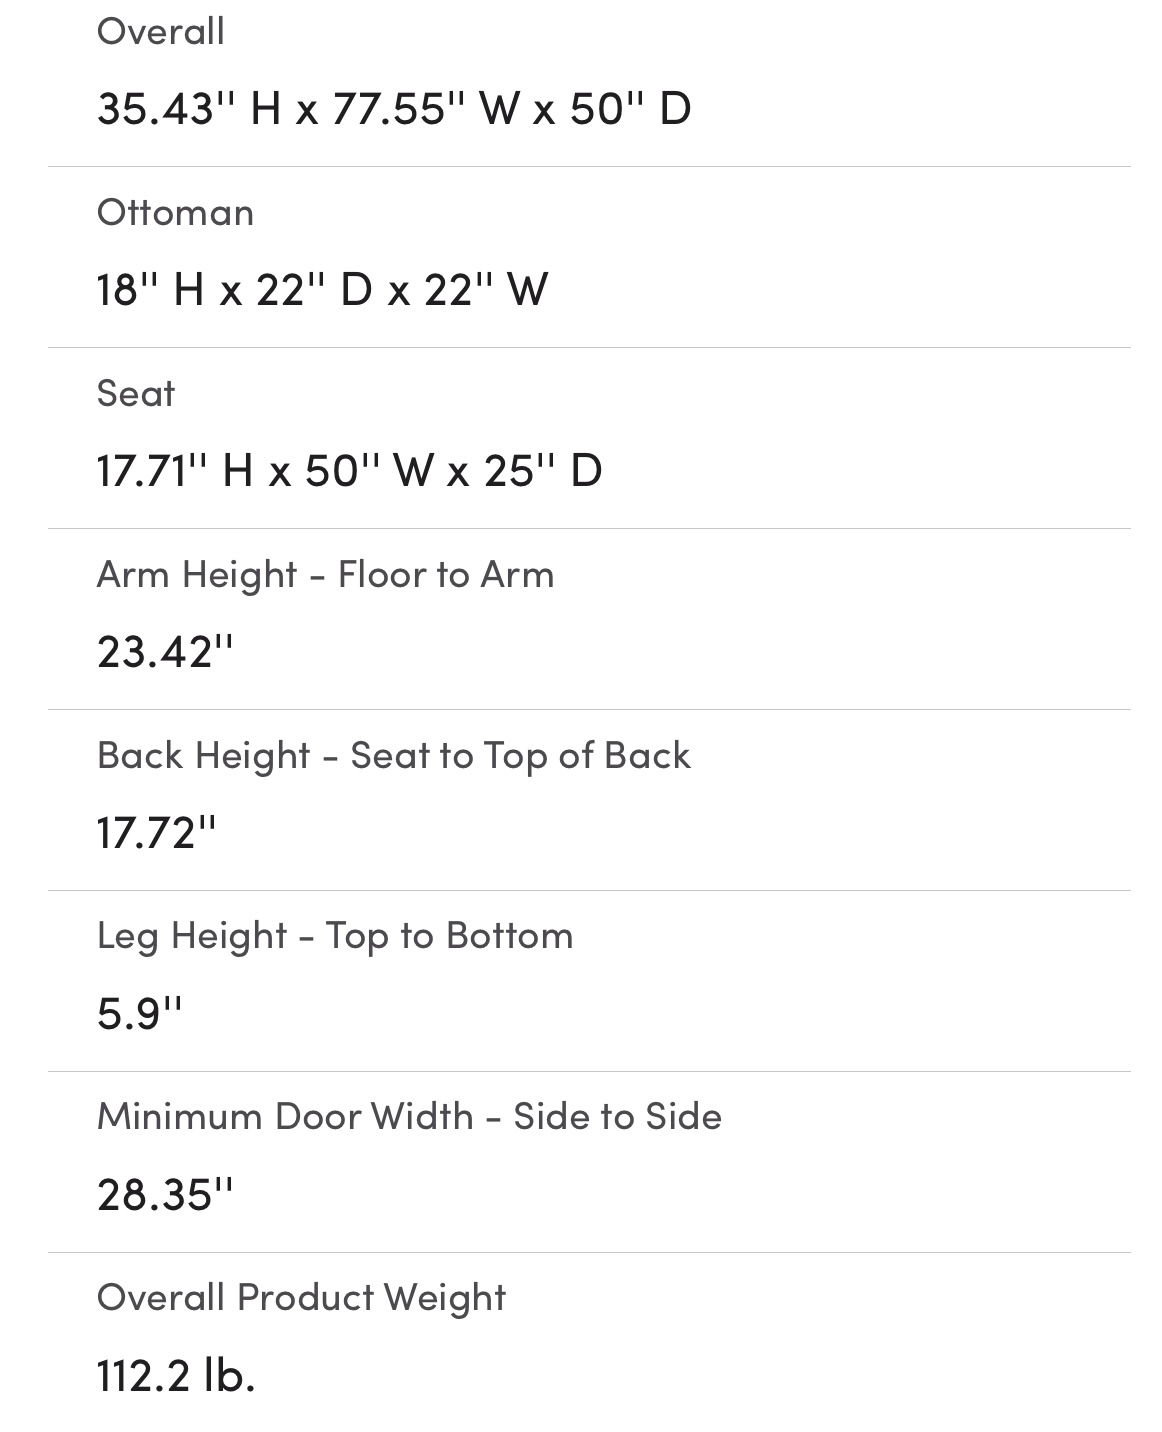
Task: Select the 28.35'' door width value
Action: 164,1194
